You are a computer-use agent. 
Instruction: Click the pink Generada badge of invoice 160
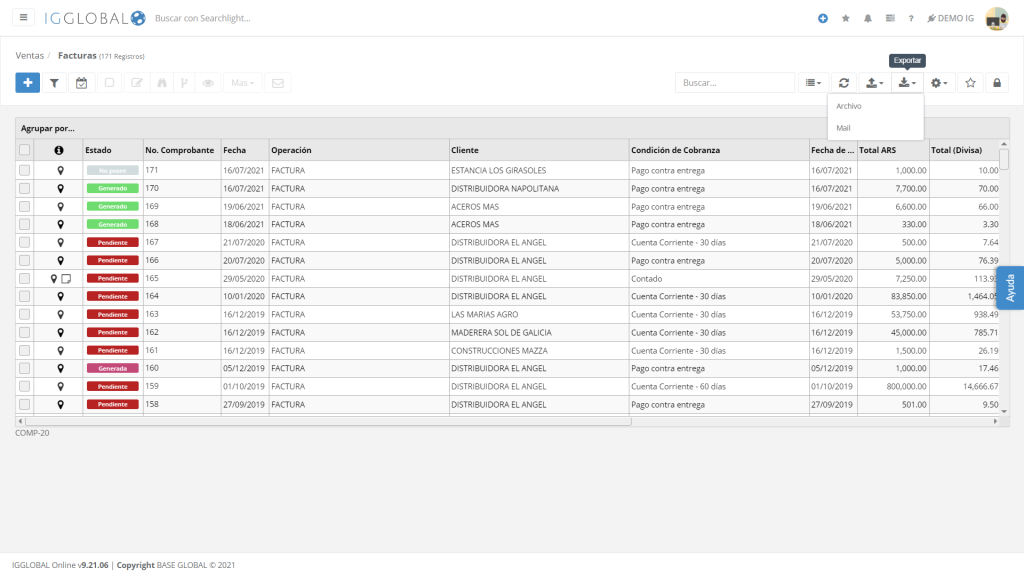coord(112,368)
